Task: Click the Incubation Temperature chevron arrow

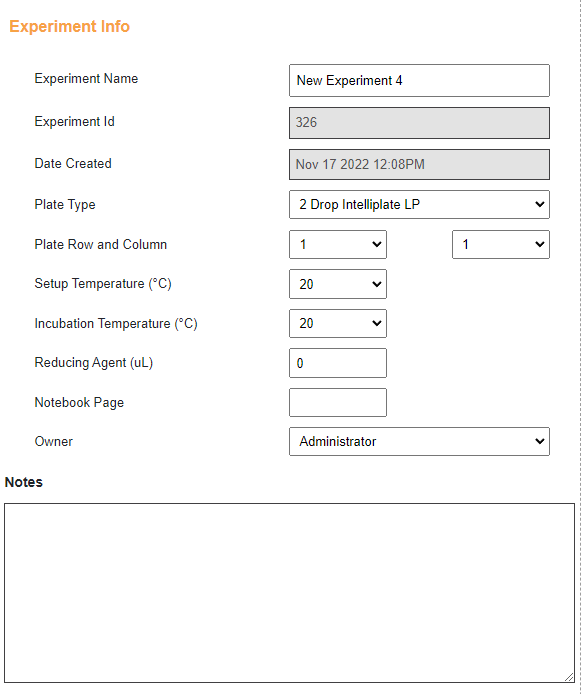Action: click(377, 324)
